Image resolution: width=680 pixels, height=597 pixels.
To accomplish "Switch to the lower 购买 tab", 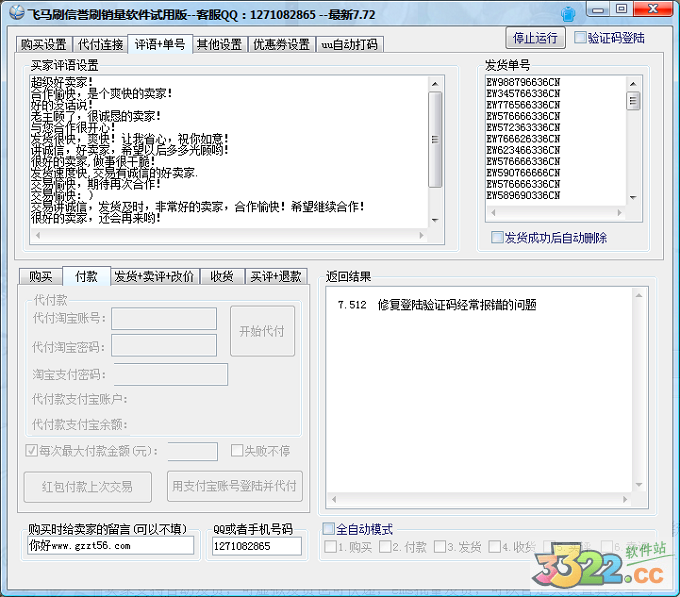I will pyautogui.click(x=41, y=276).
